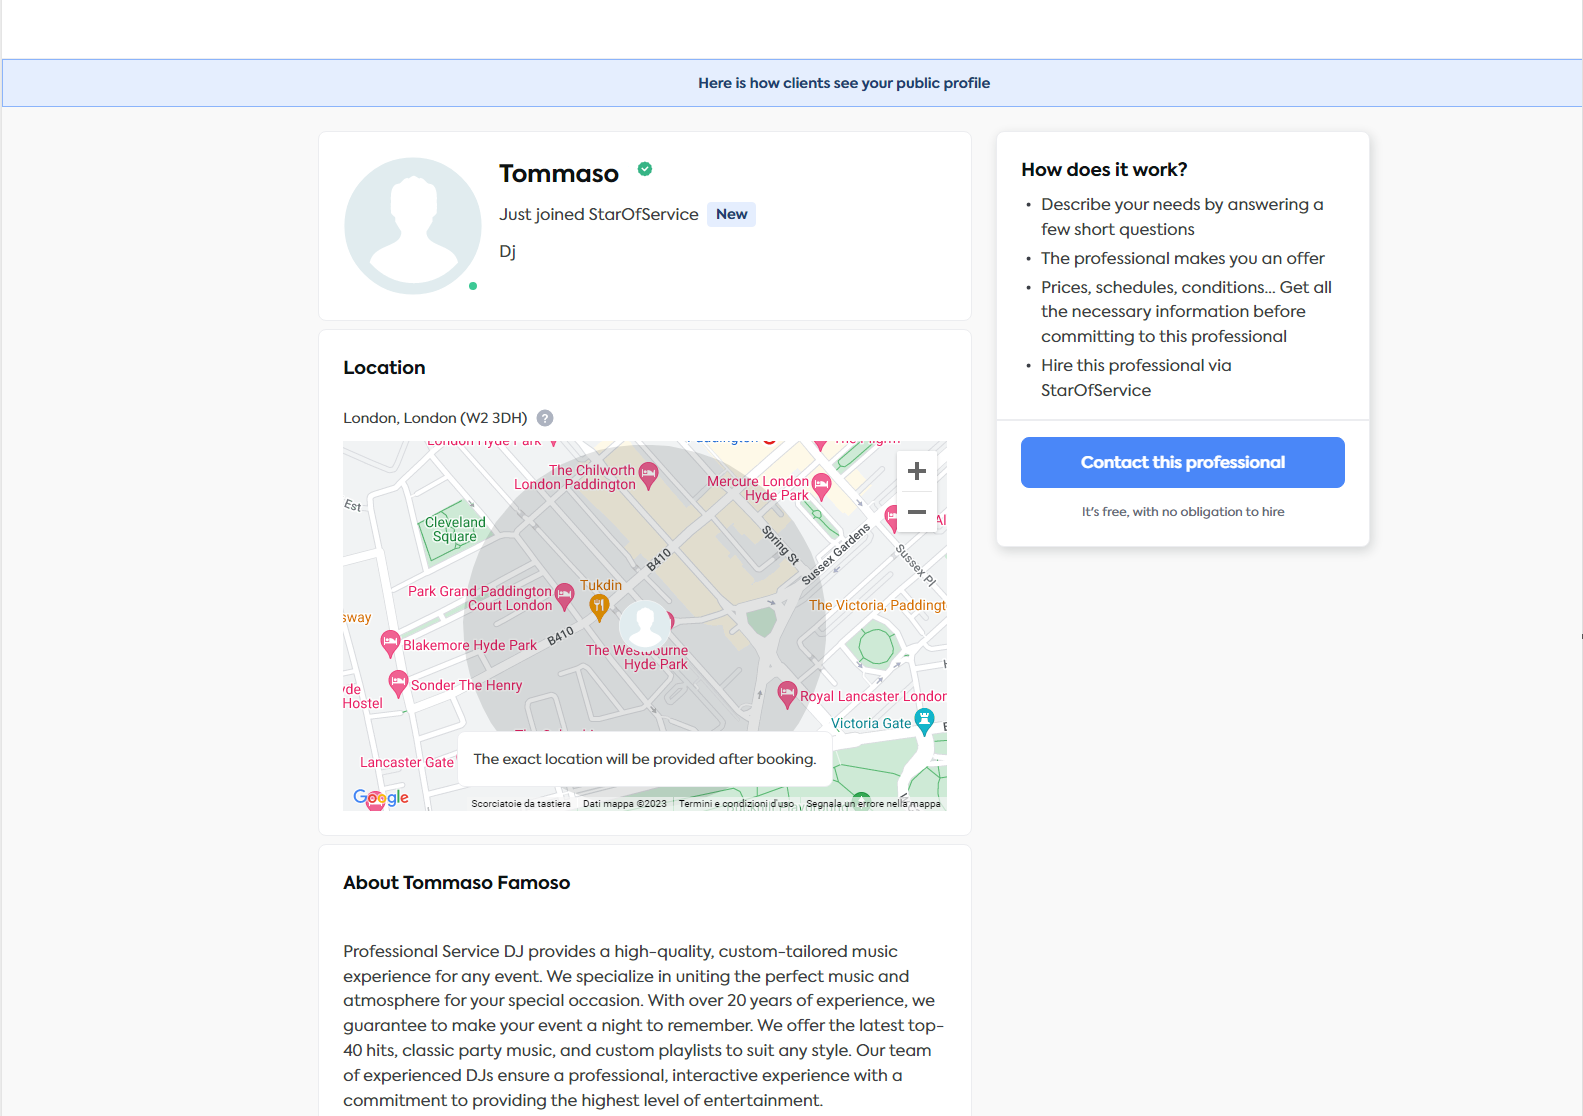Select the Mercure London Hyde Park pin
Screen dimensions: 1583x1116
click(x=821, y=485)
